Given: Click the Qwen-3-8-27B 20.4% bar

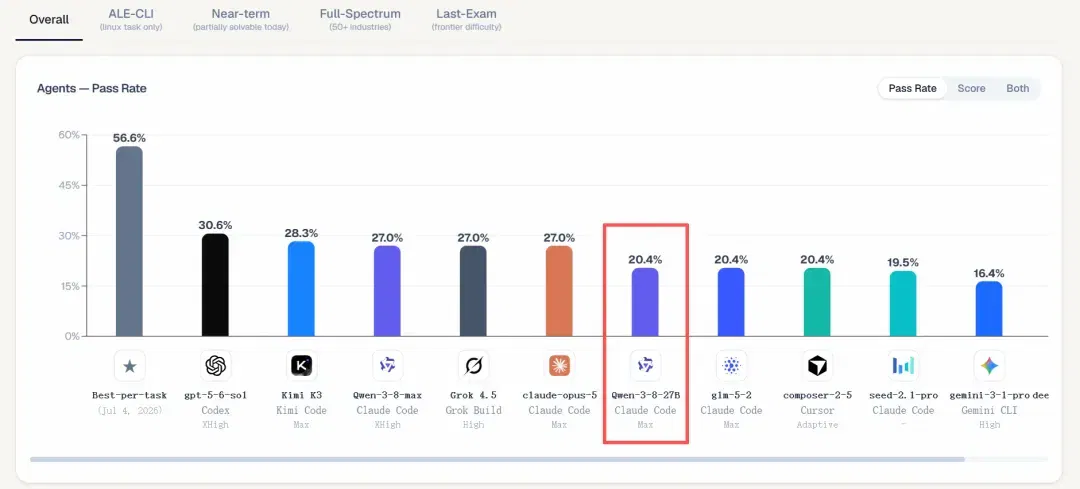Looking at the screenshot, I should [x=645, y=302].
